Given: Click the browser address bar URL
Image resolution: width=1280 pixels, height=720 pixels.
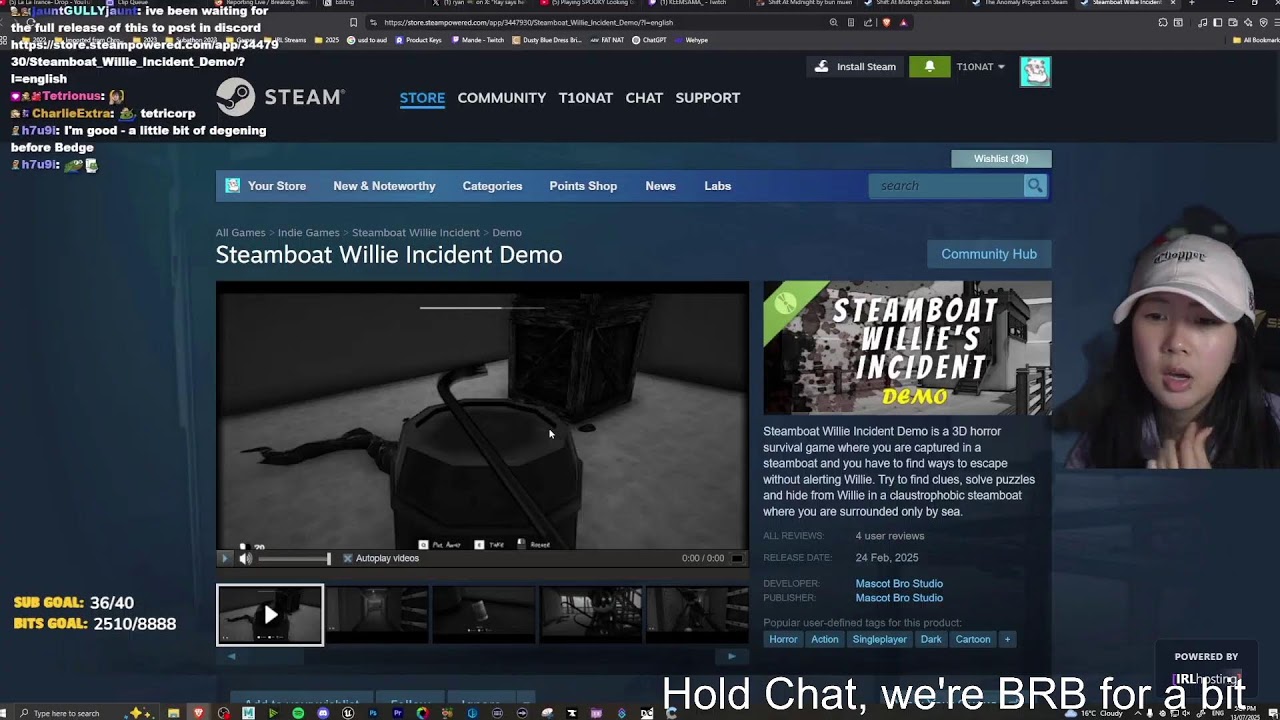Looking at the screenshot, I should 528,22.
